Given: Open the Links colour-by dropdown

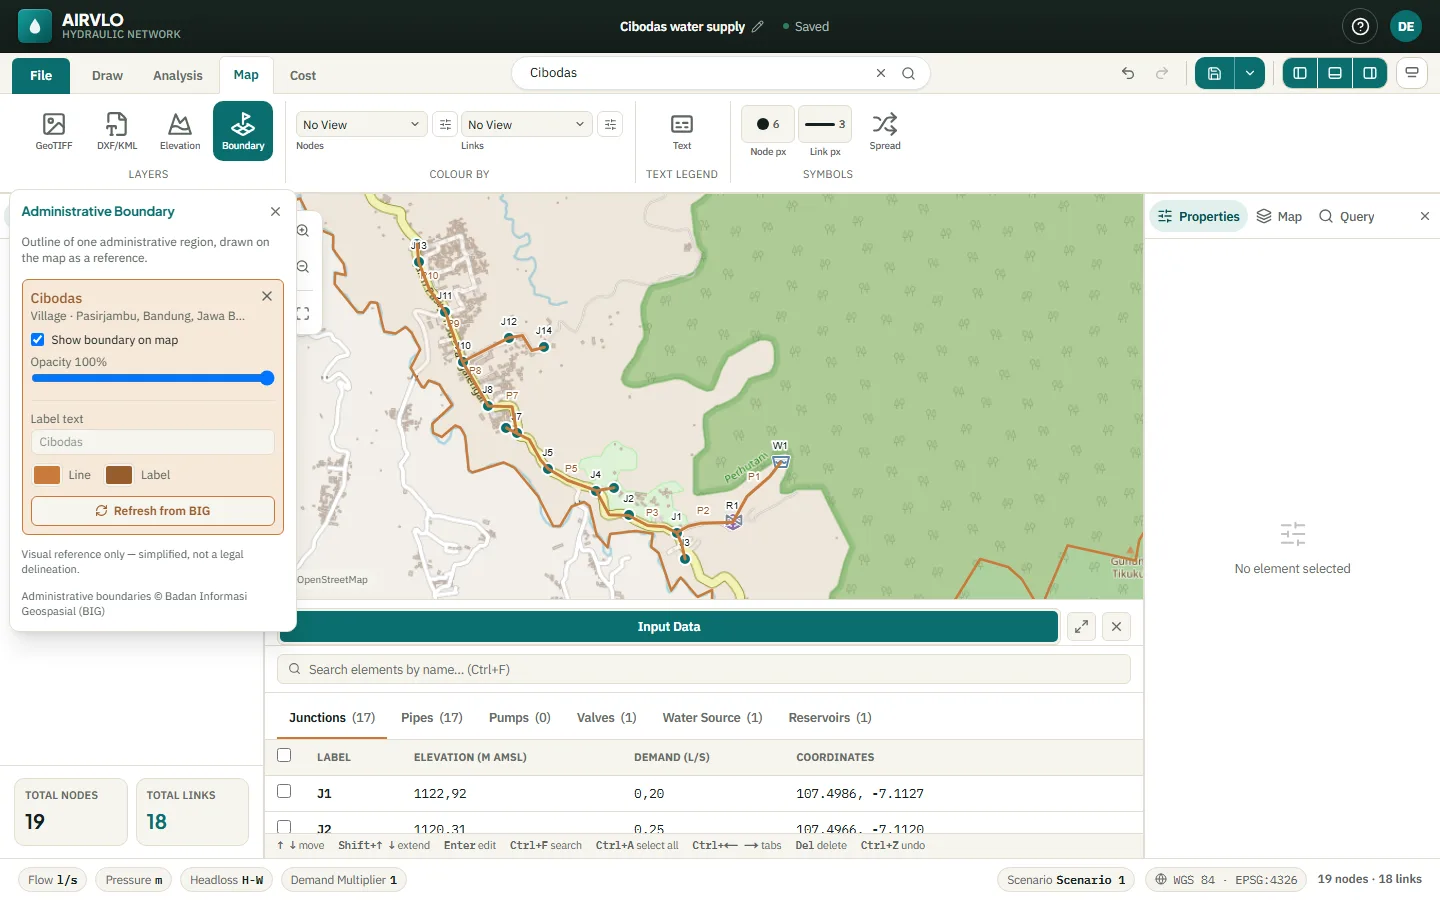Looking at the screenshot, I should click(x=527, y=124).
